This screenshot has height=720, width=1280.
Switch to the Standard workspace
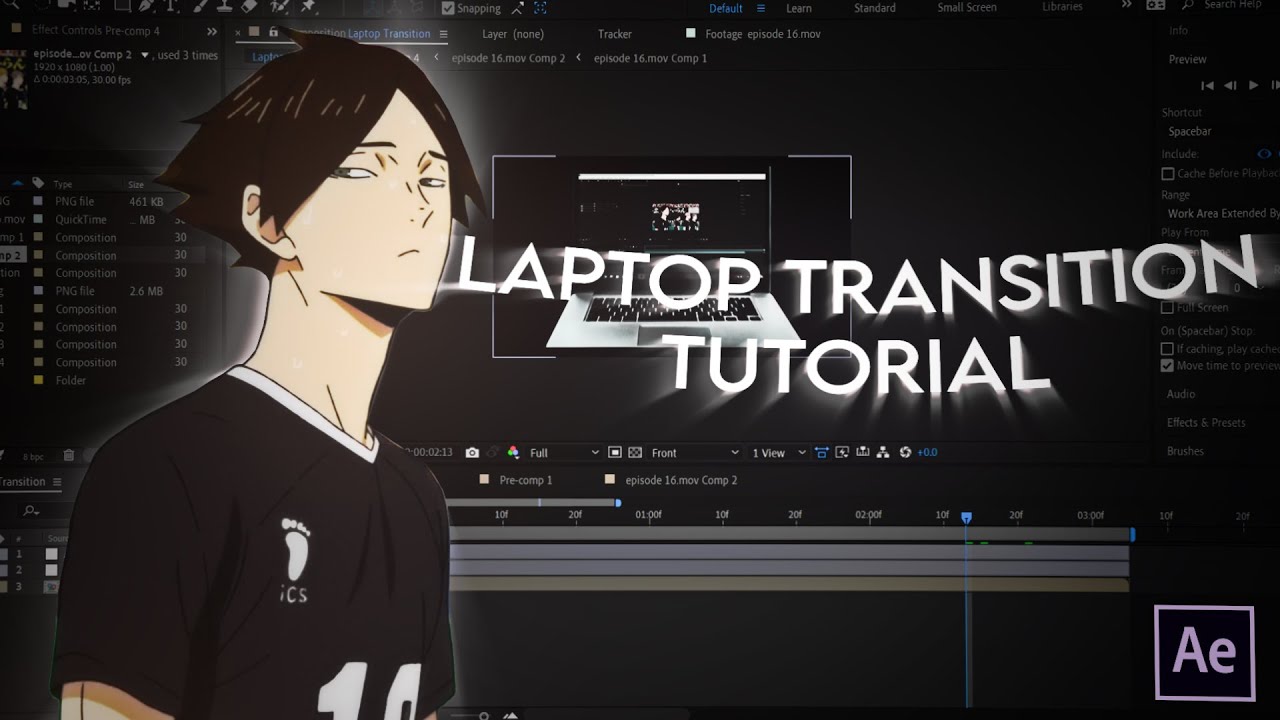(875, 8)
